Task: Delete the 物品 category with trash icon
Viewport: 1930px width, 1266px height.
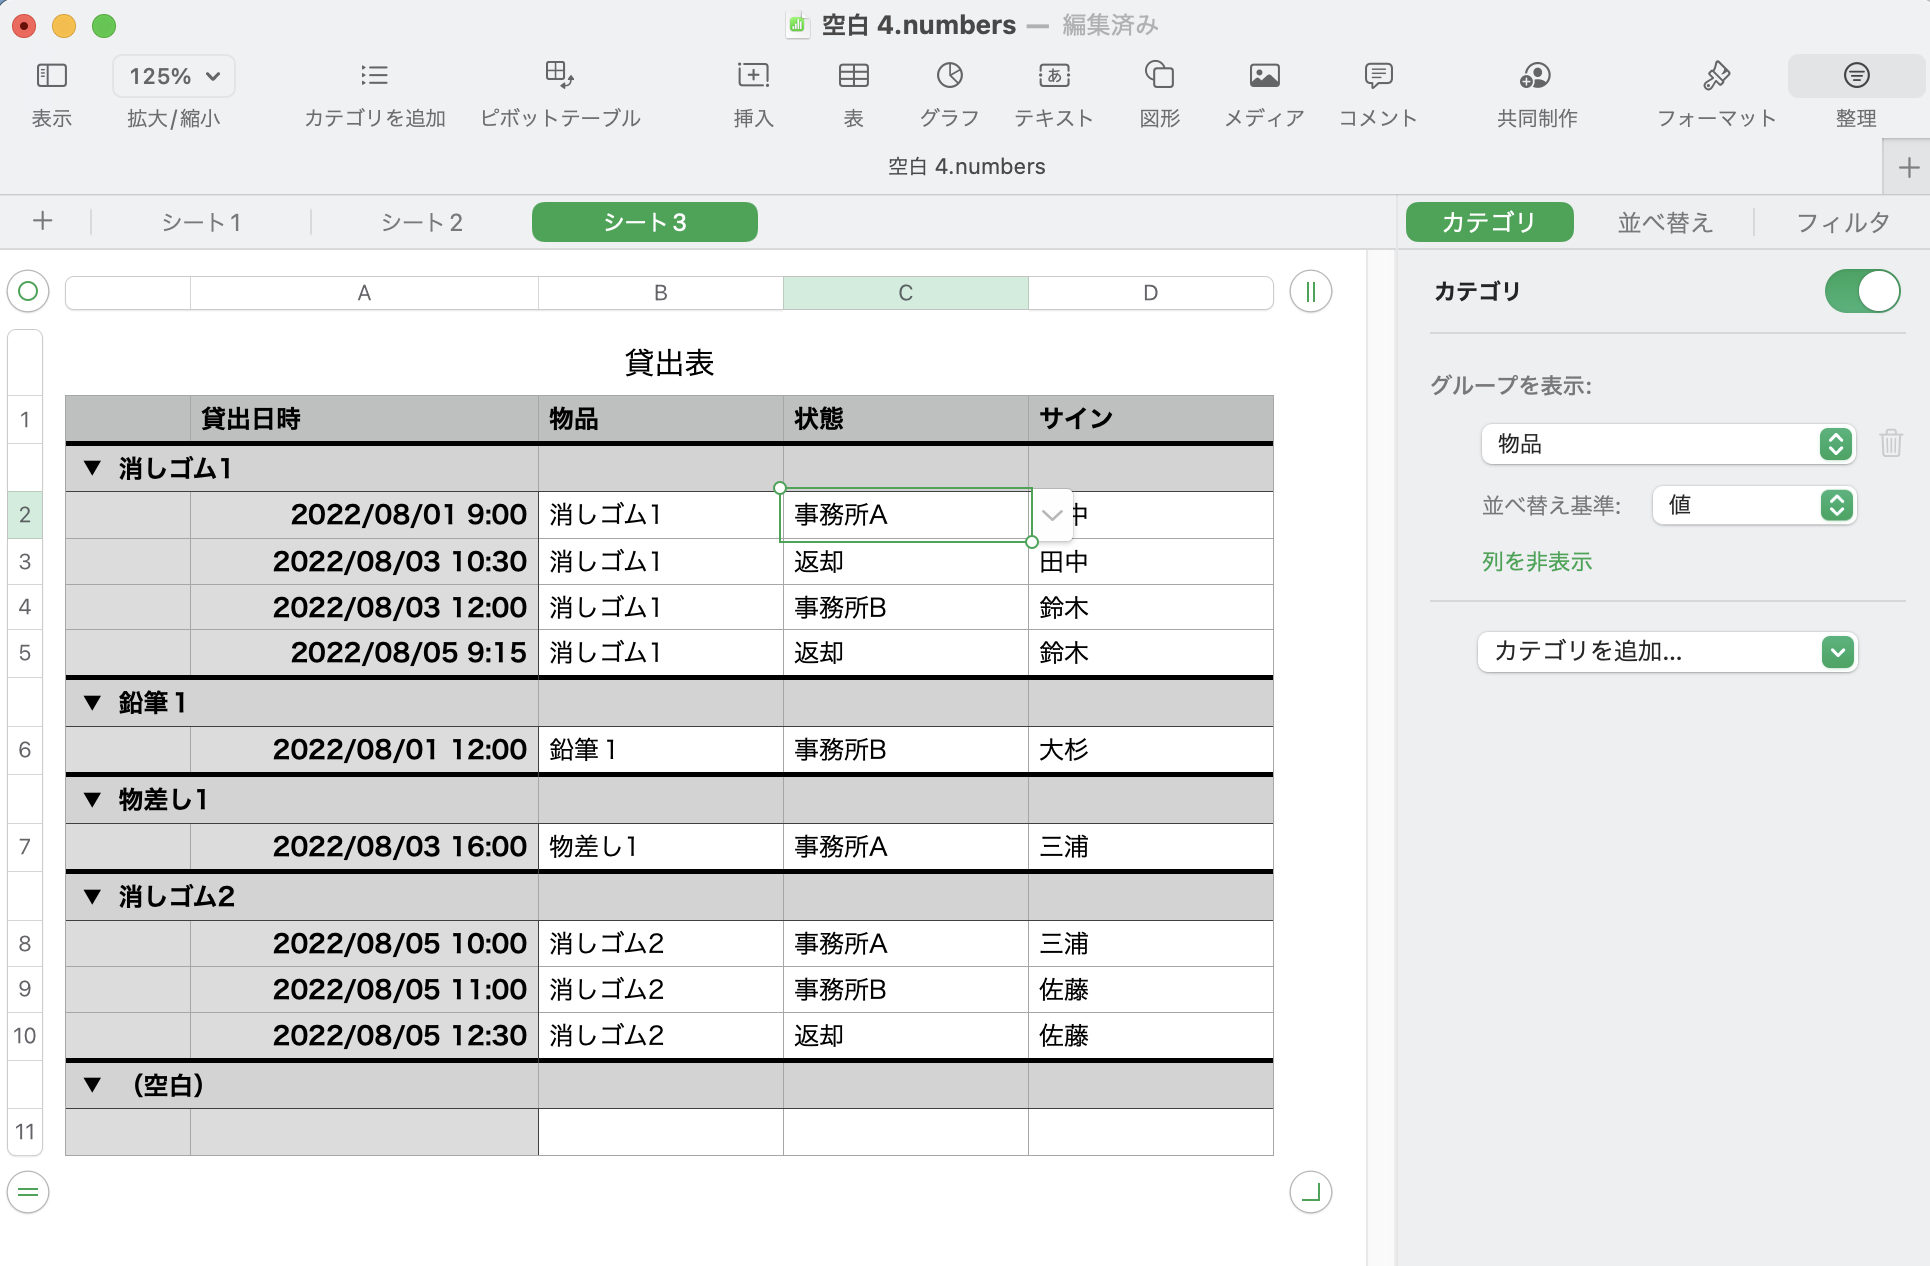Action: (x=1890, y=443)
